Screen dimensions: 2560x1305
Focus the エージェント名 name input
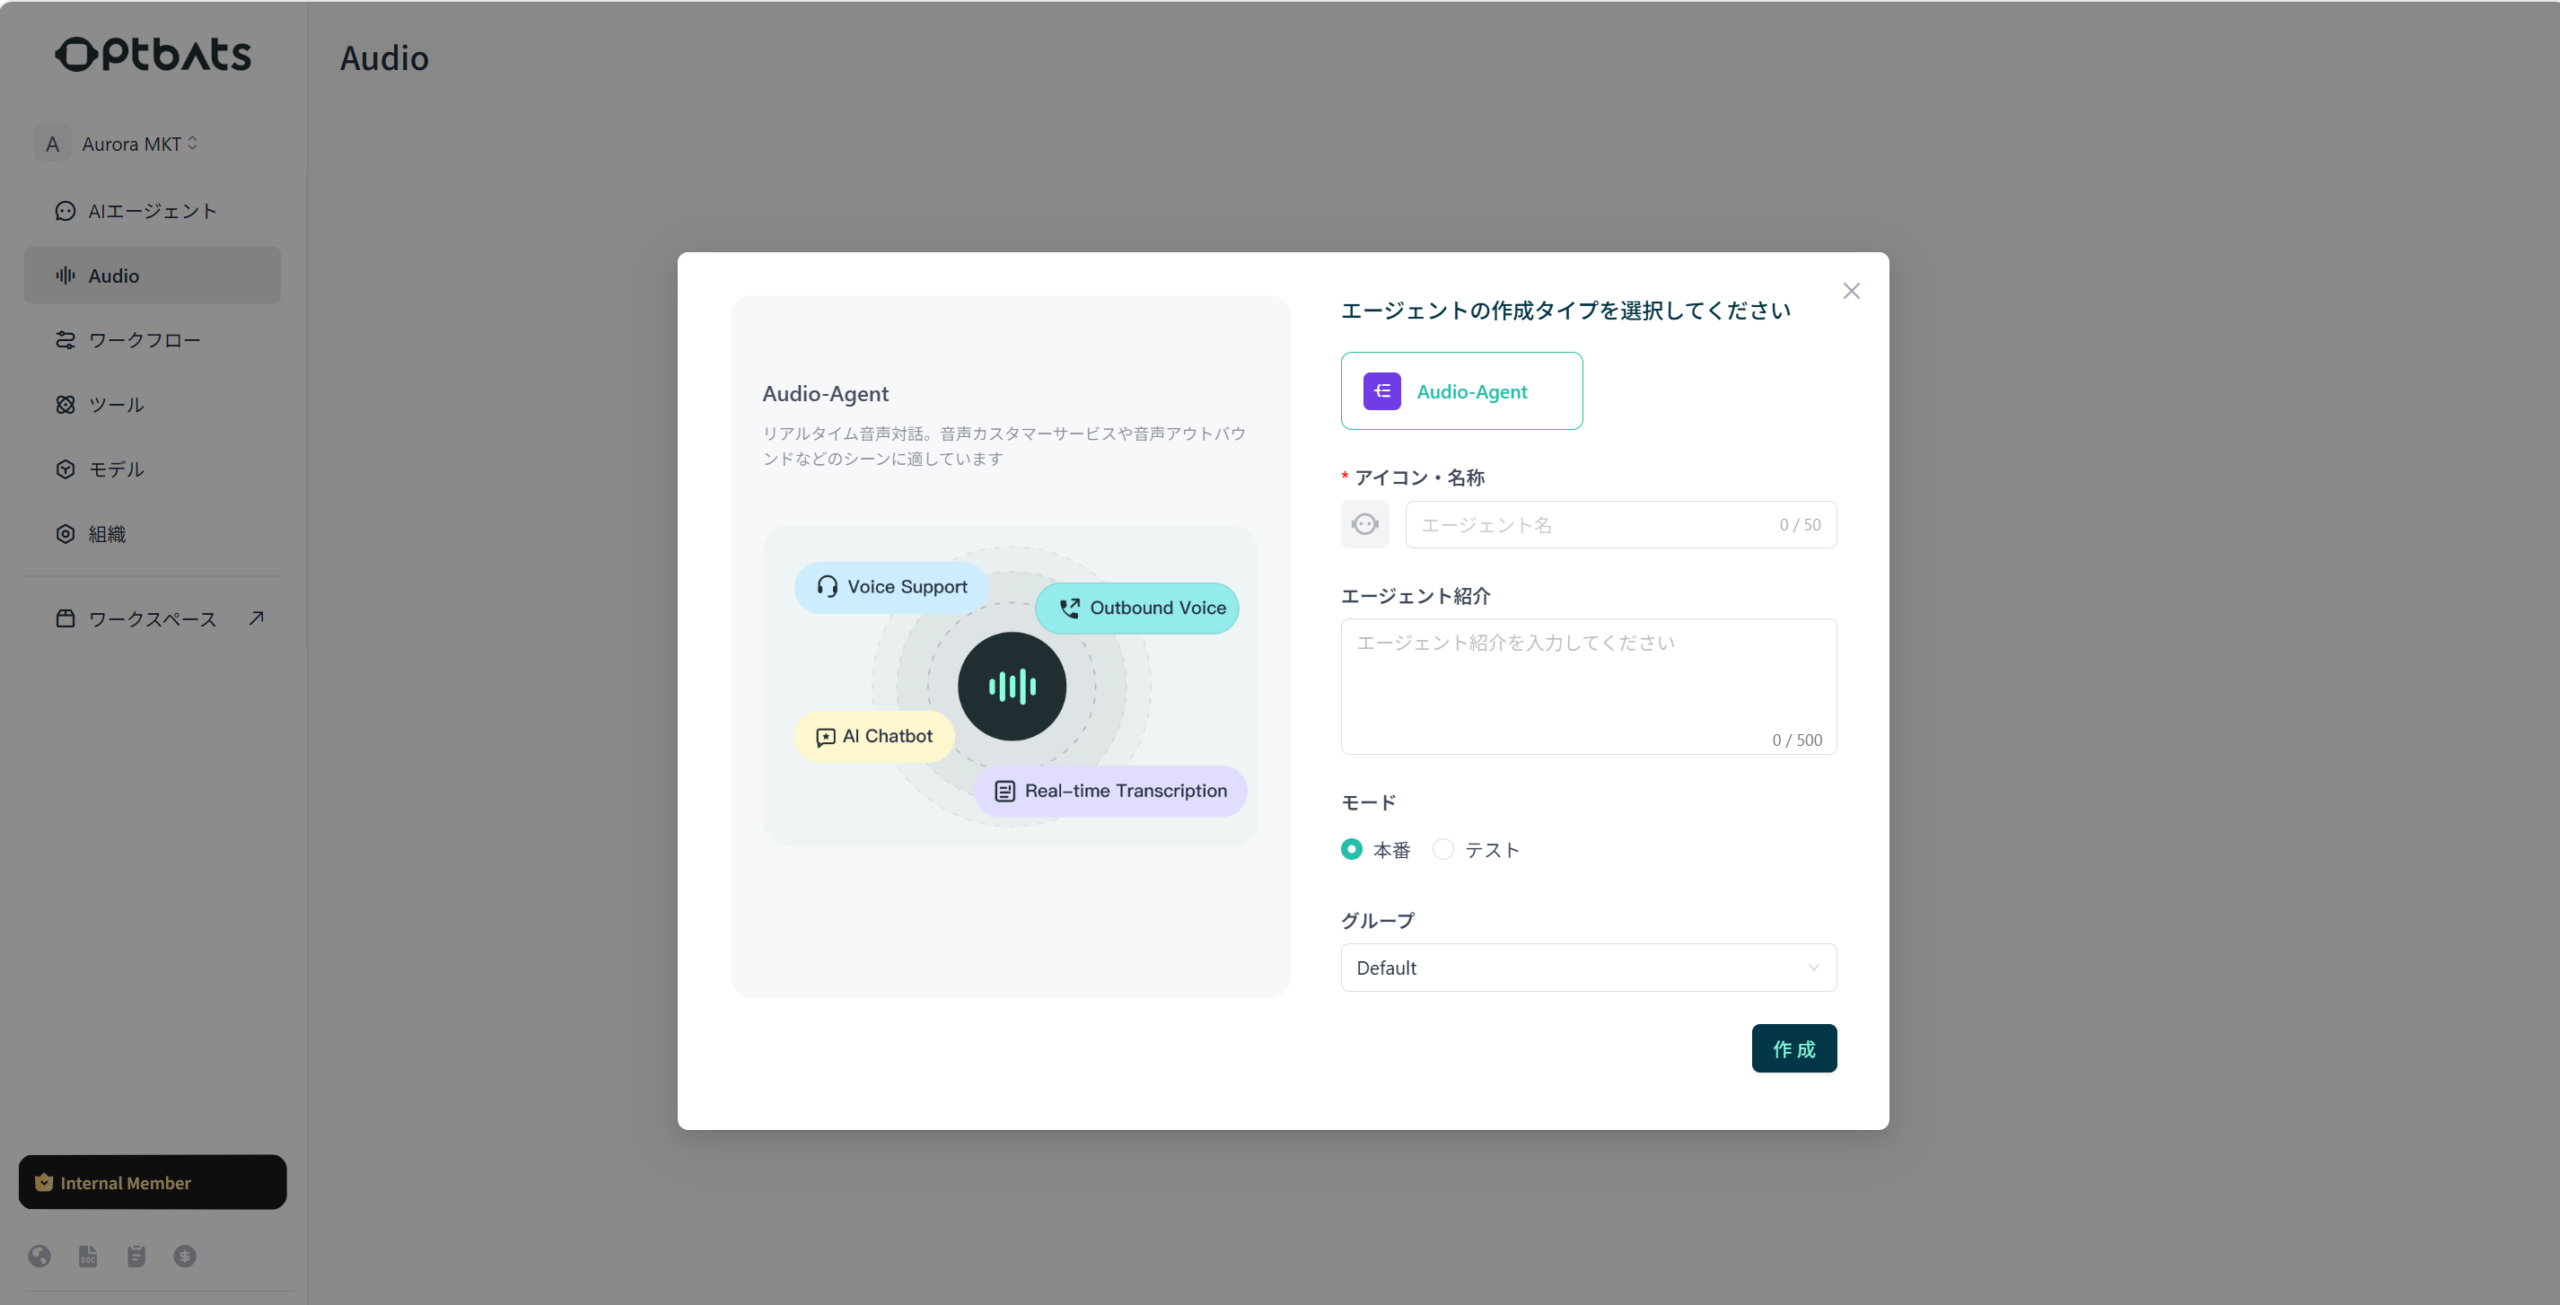pyautogui.click(x=1620, y=524)
